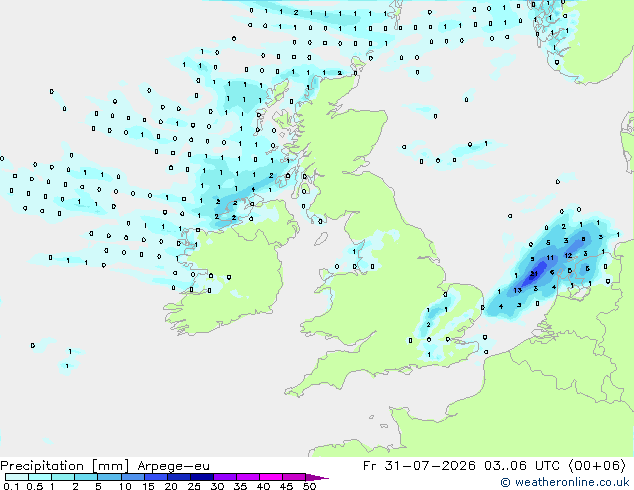The image size is (634, 490).
Task: Click the '45' legend scale label
Action: (x=286, y=486)
